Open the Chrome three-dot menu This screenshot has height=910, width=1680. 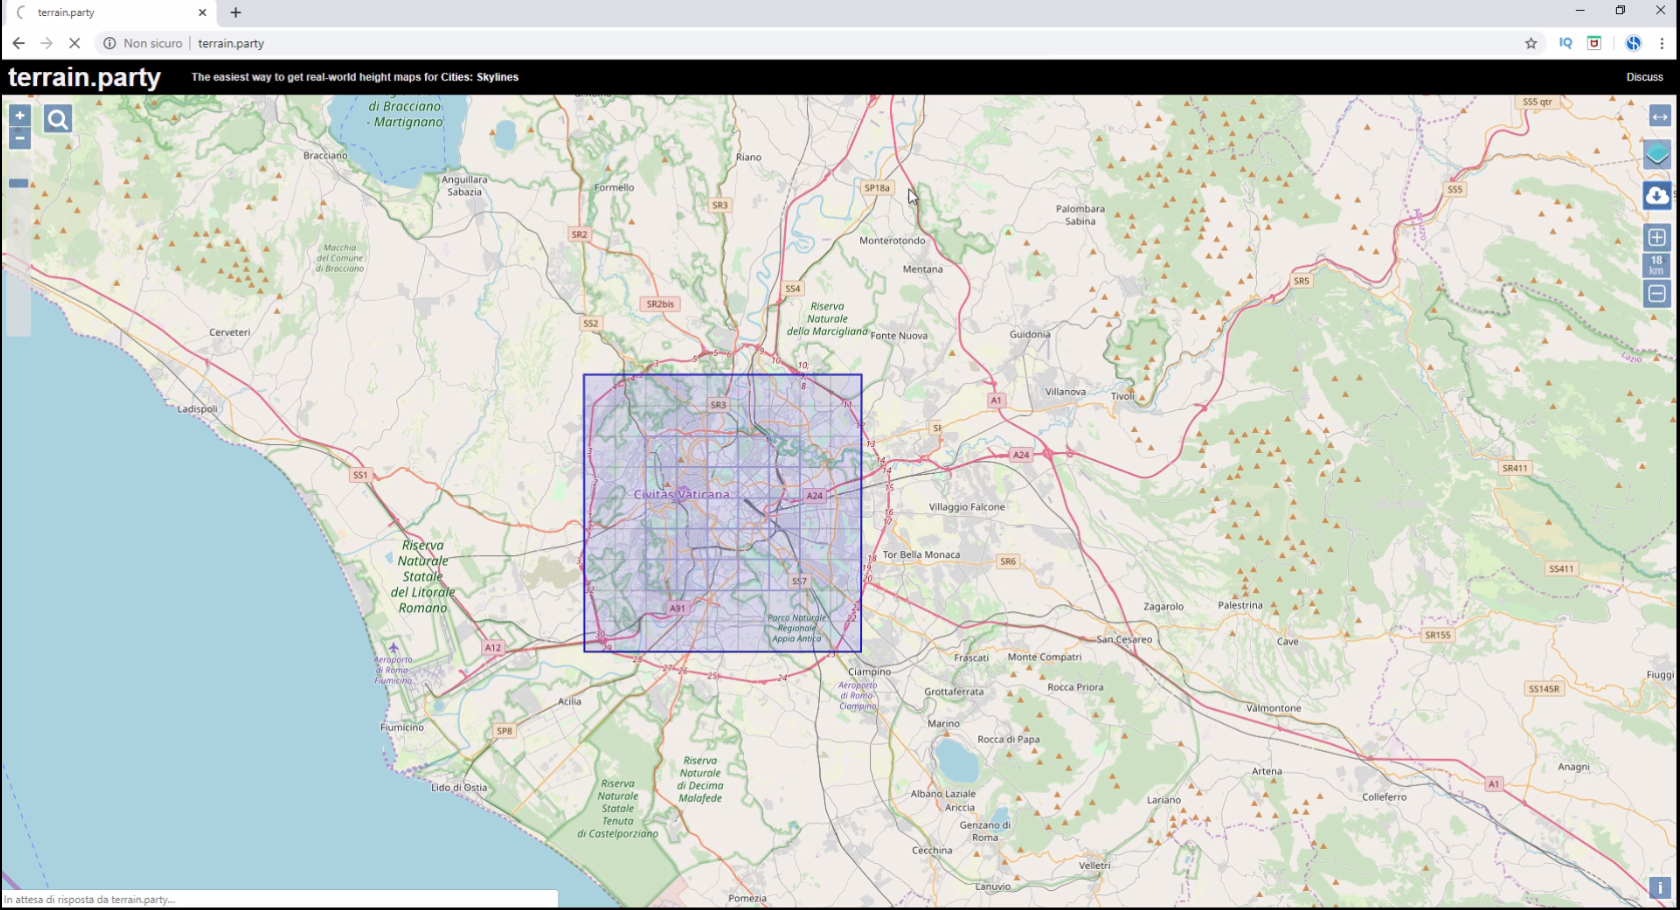point(1662,43)
